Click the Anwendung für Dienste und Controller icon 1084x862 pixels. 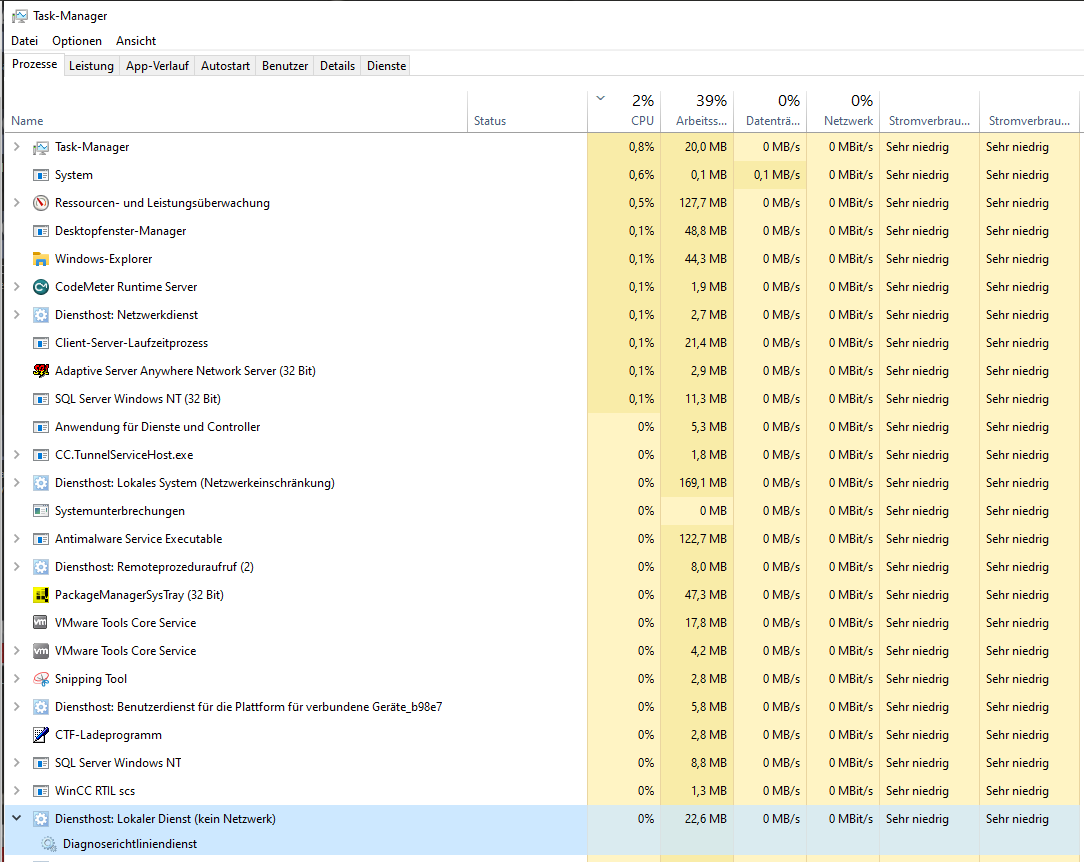point(41,427)
